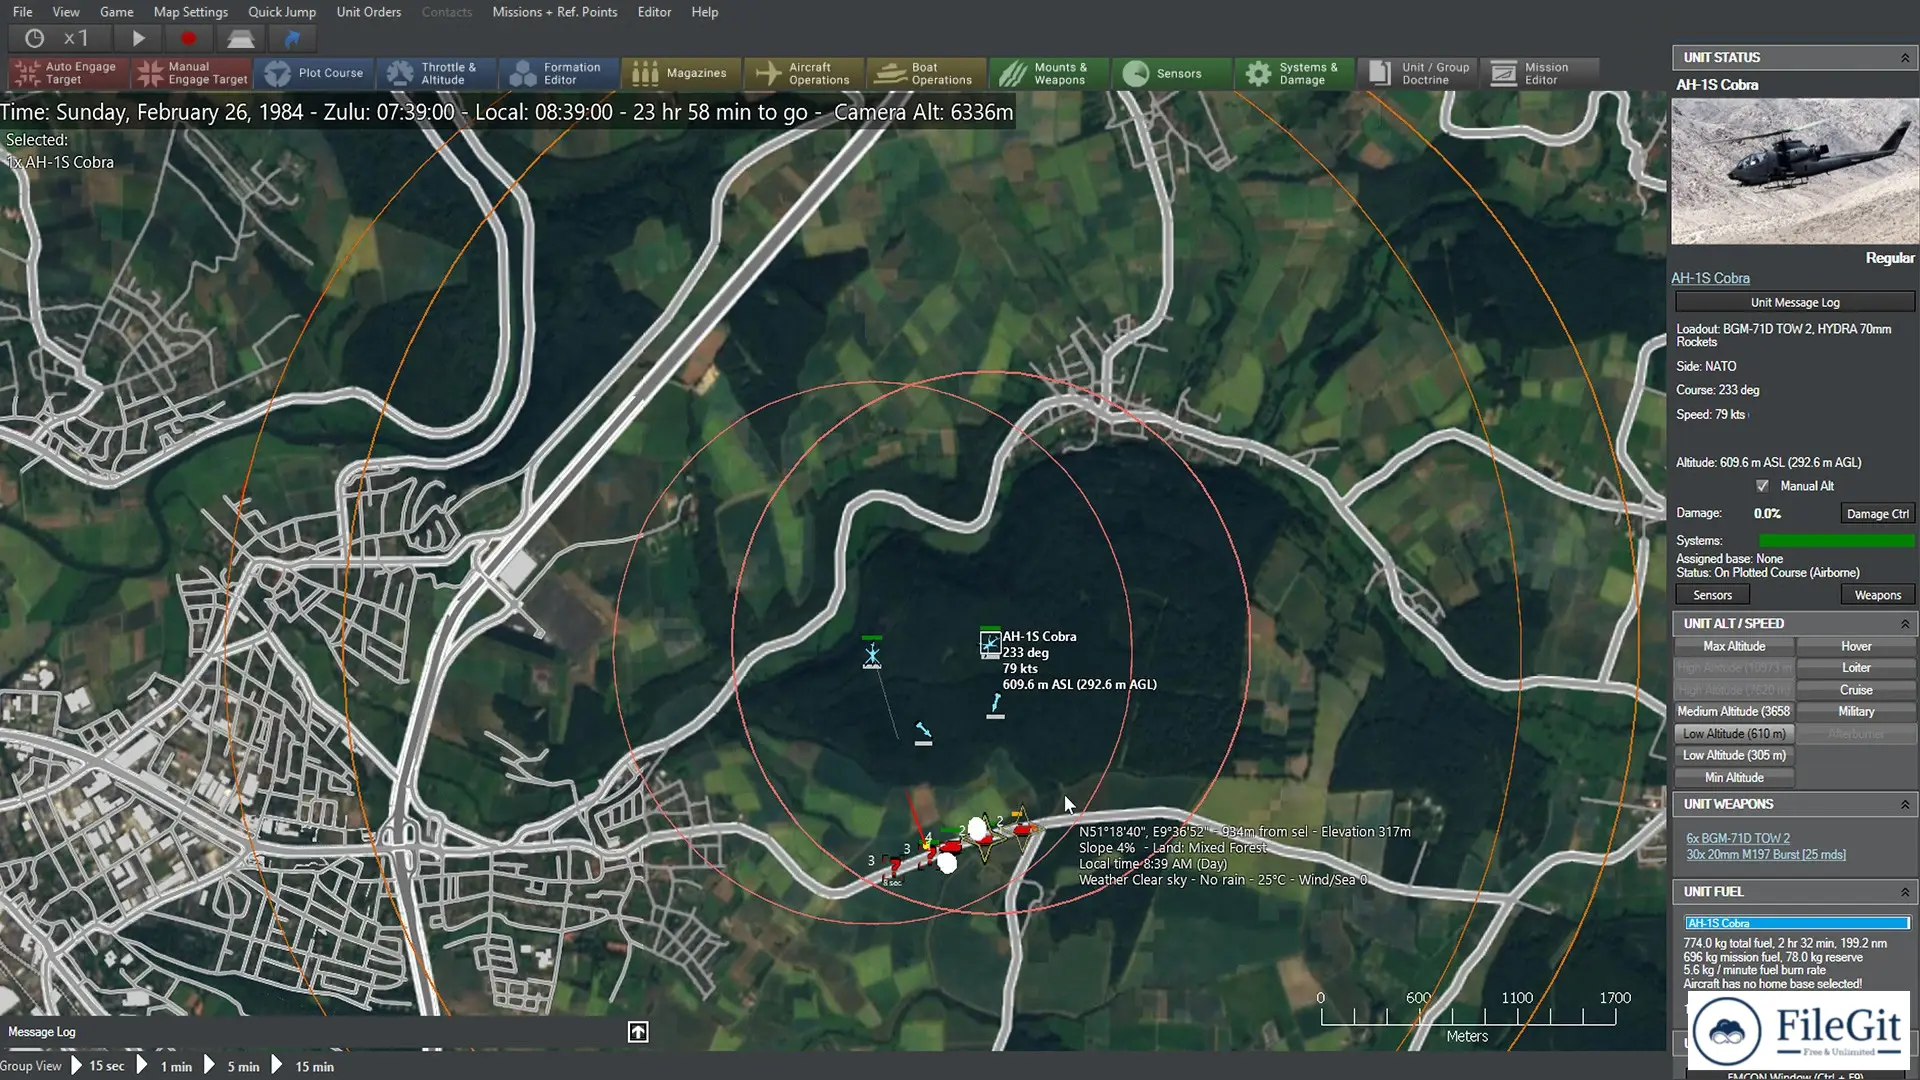
Task: Click the Plot Course toolbar button
Action: [315, 73]
